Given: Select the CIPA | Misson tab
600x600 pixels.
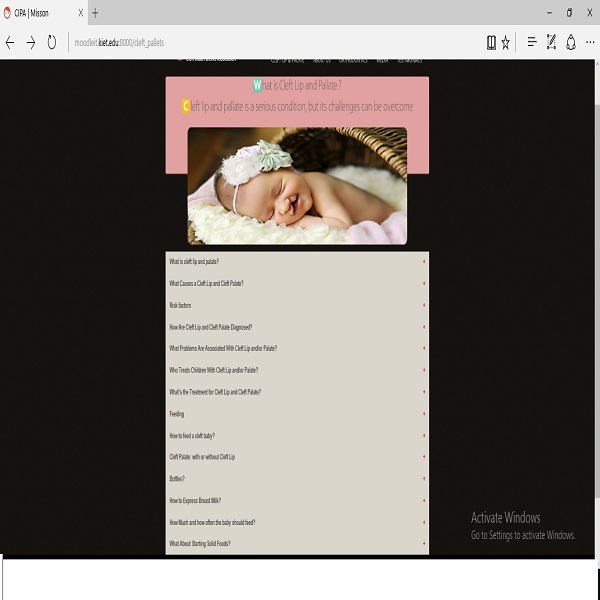Looking at the screenshot, I should point(44,13).
